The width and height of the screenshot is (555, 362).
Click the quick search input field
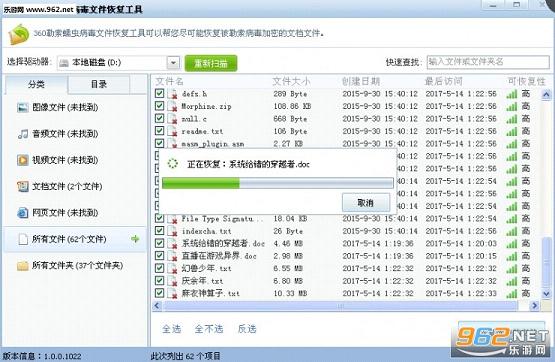coord(488,62)
